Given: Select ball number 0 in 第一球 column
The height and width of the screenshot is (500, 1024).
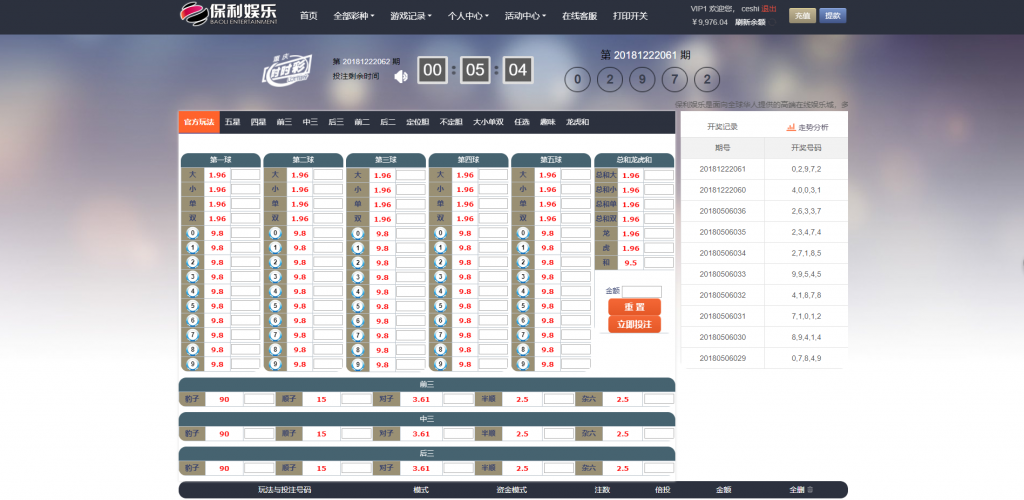Looking at the screenshot, I should (191, 233).
